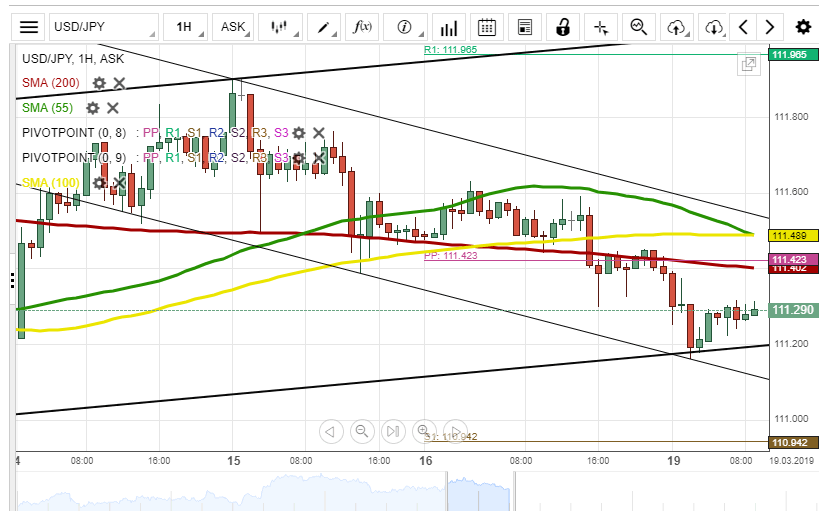This screenshot has width=827, height=517.
Task: Click the 111.800 price axis label
Action: click(791, 117)
